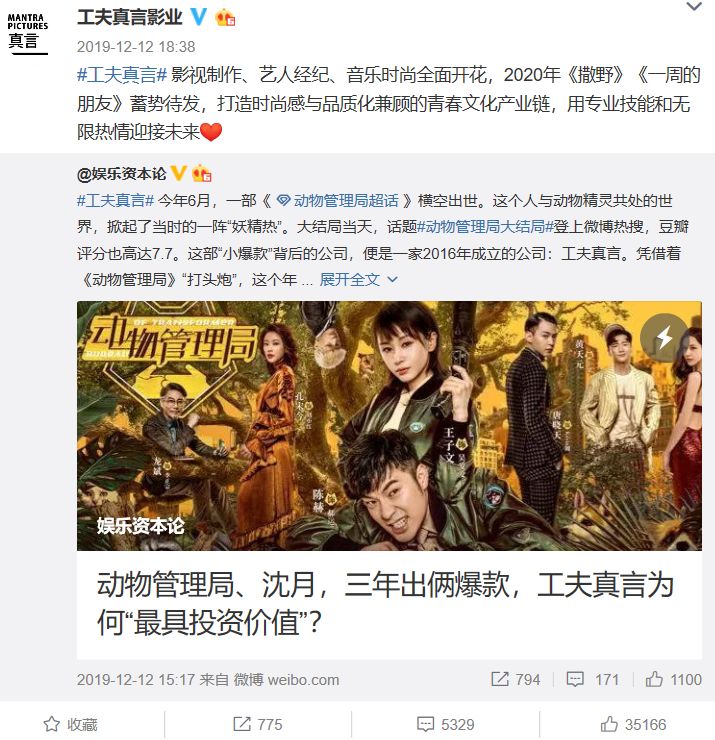Screen dimensions: 715x740
Task: Click the lightning bolt icon on image
Action: click(x=665, y=337)
